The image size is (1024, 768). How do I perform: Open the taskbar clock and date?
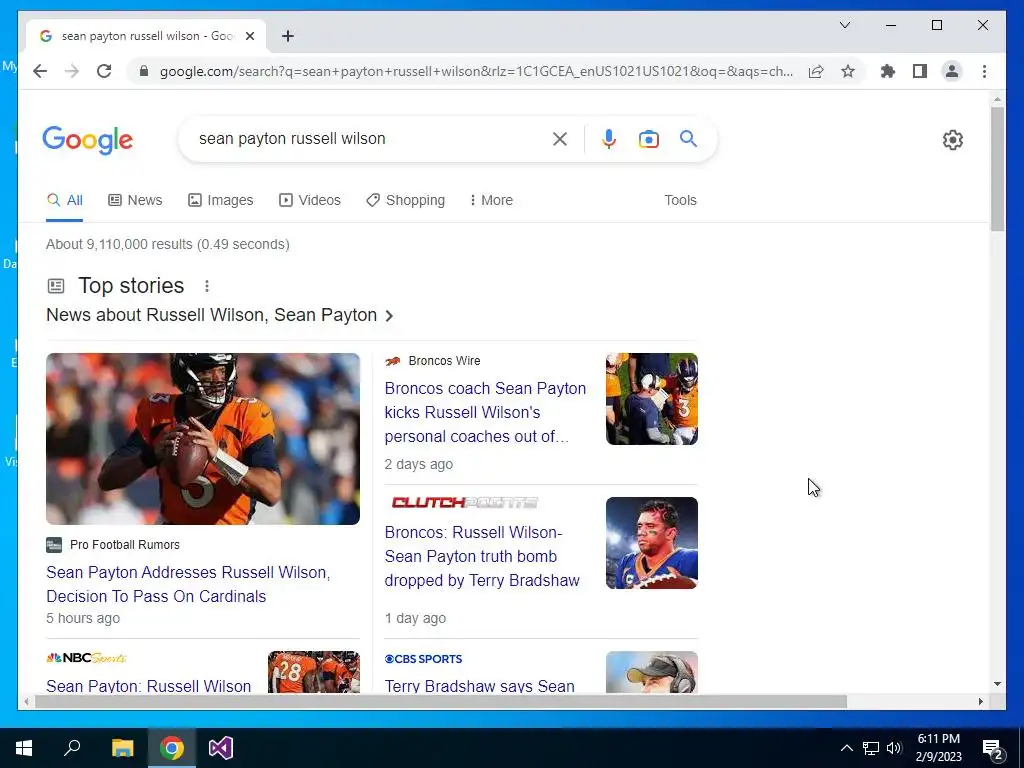[x=938, y=748]
